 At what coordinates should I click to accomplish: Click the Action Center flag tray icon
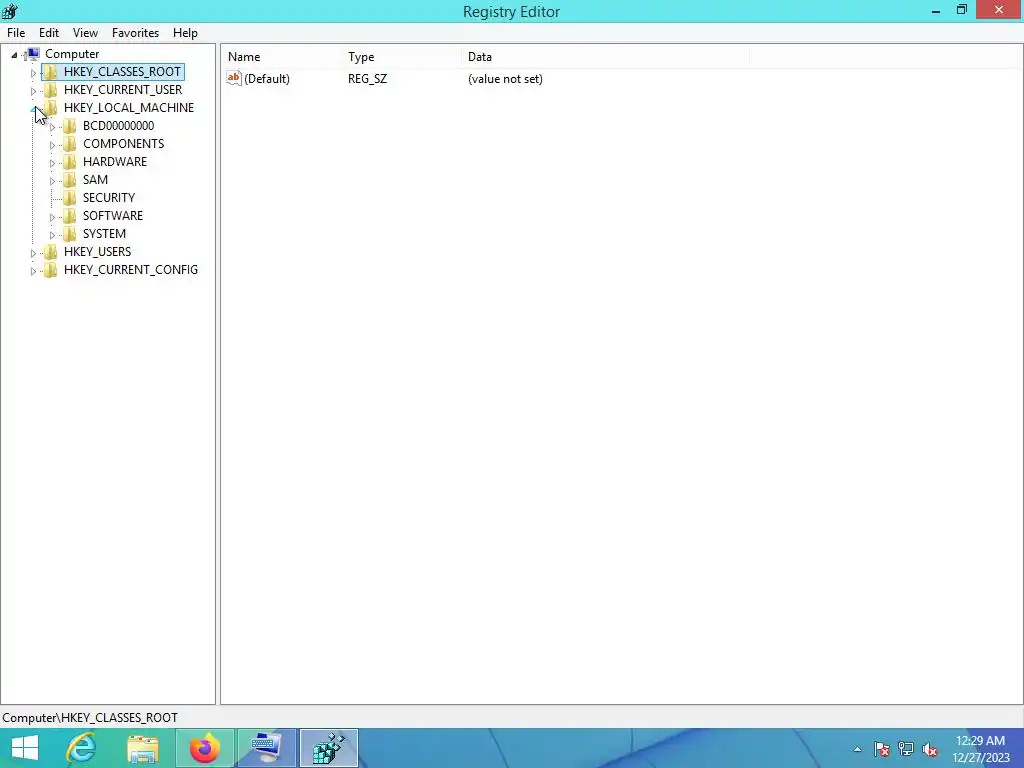(x=882, y=749)
